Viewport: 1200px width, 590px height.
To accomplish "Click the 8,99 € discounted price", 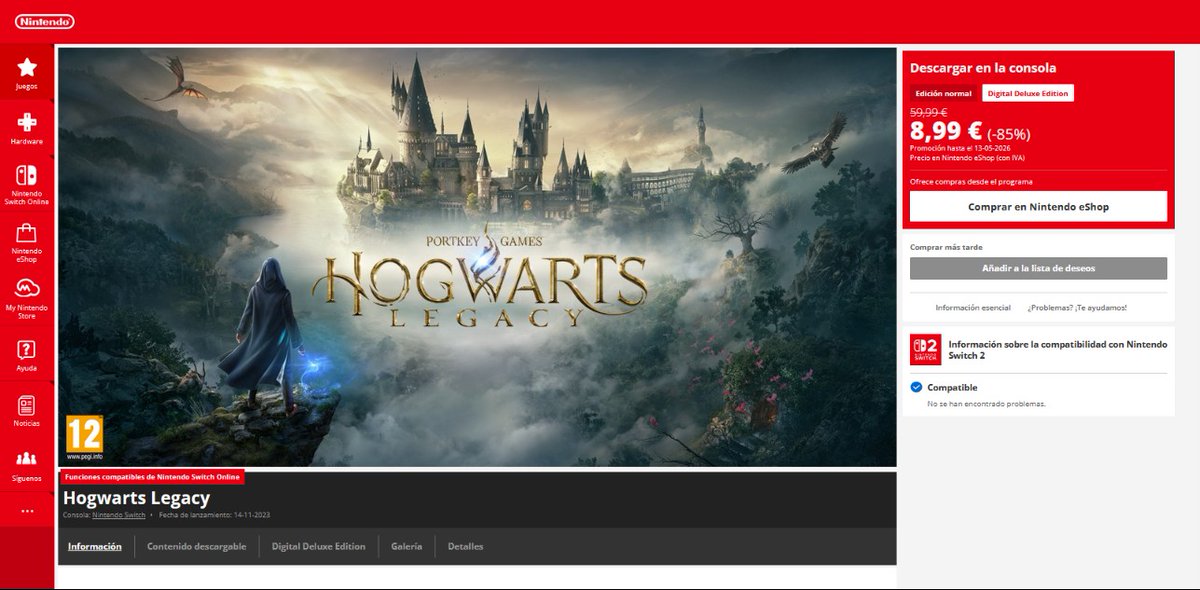I will coord(946,131).
